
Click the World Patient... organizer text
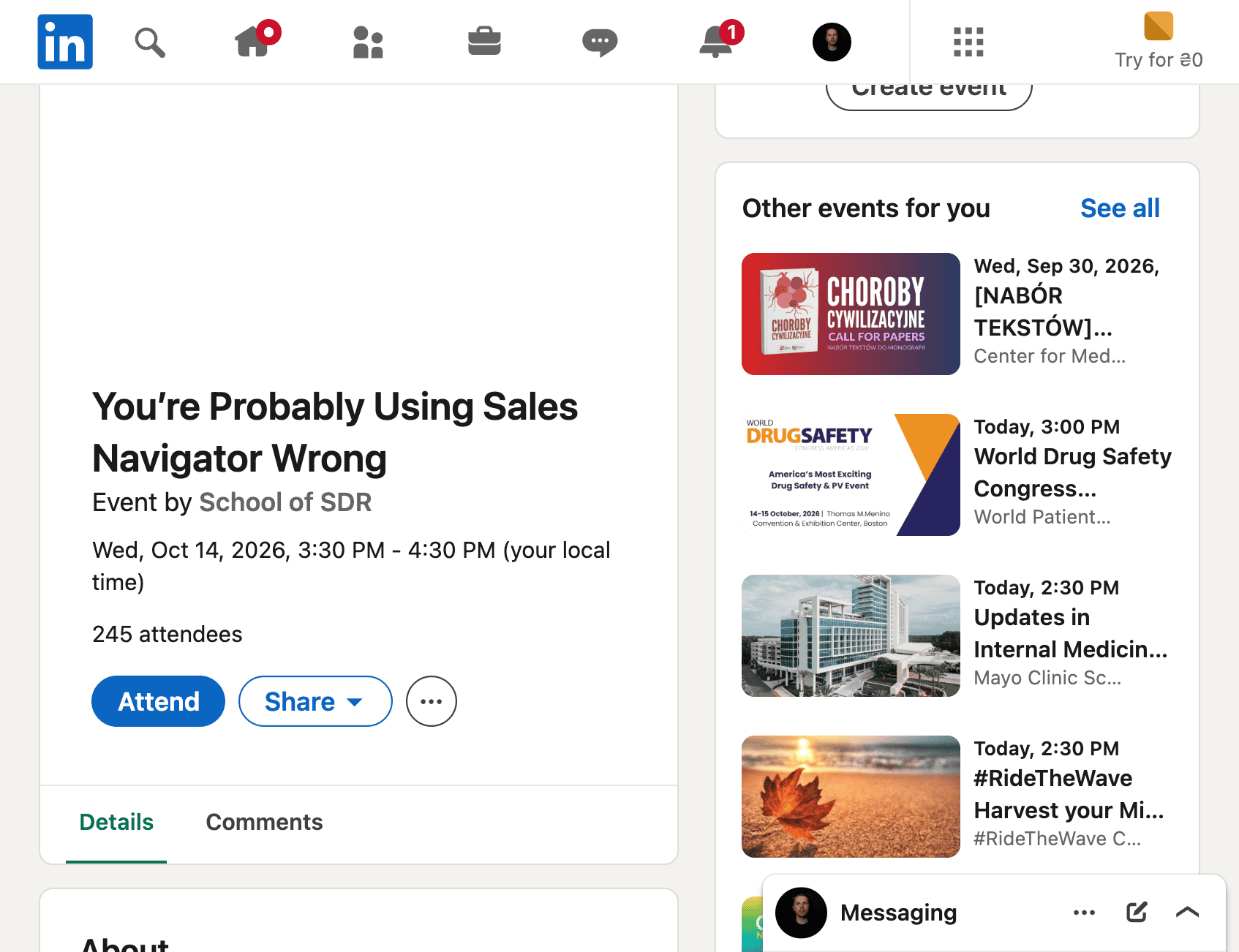(1042, 517)
